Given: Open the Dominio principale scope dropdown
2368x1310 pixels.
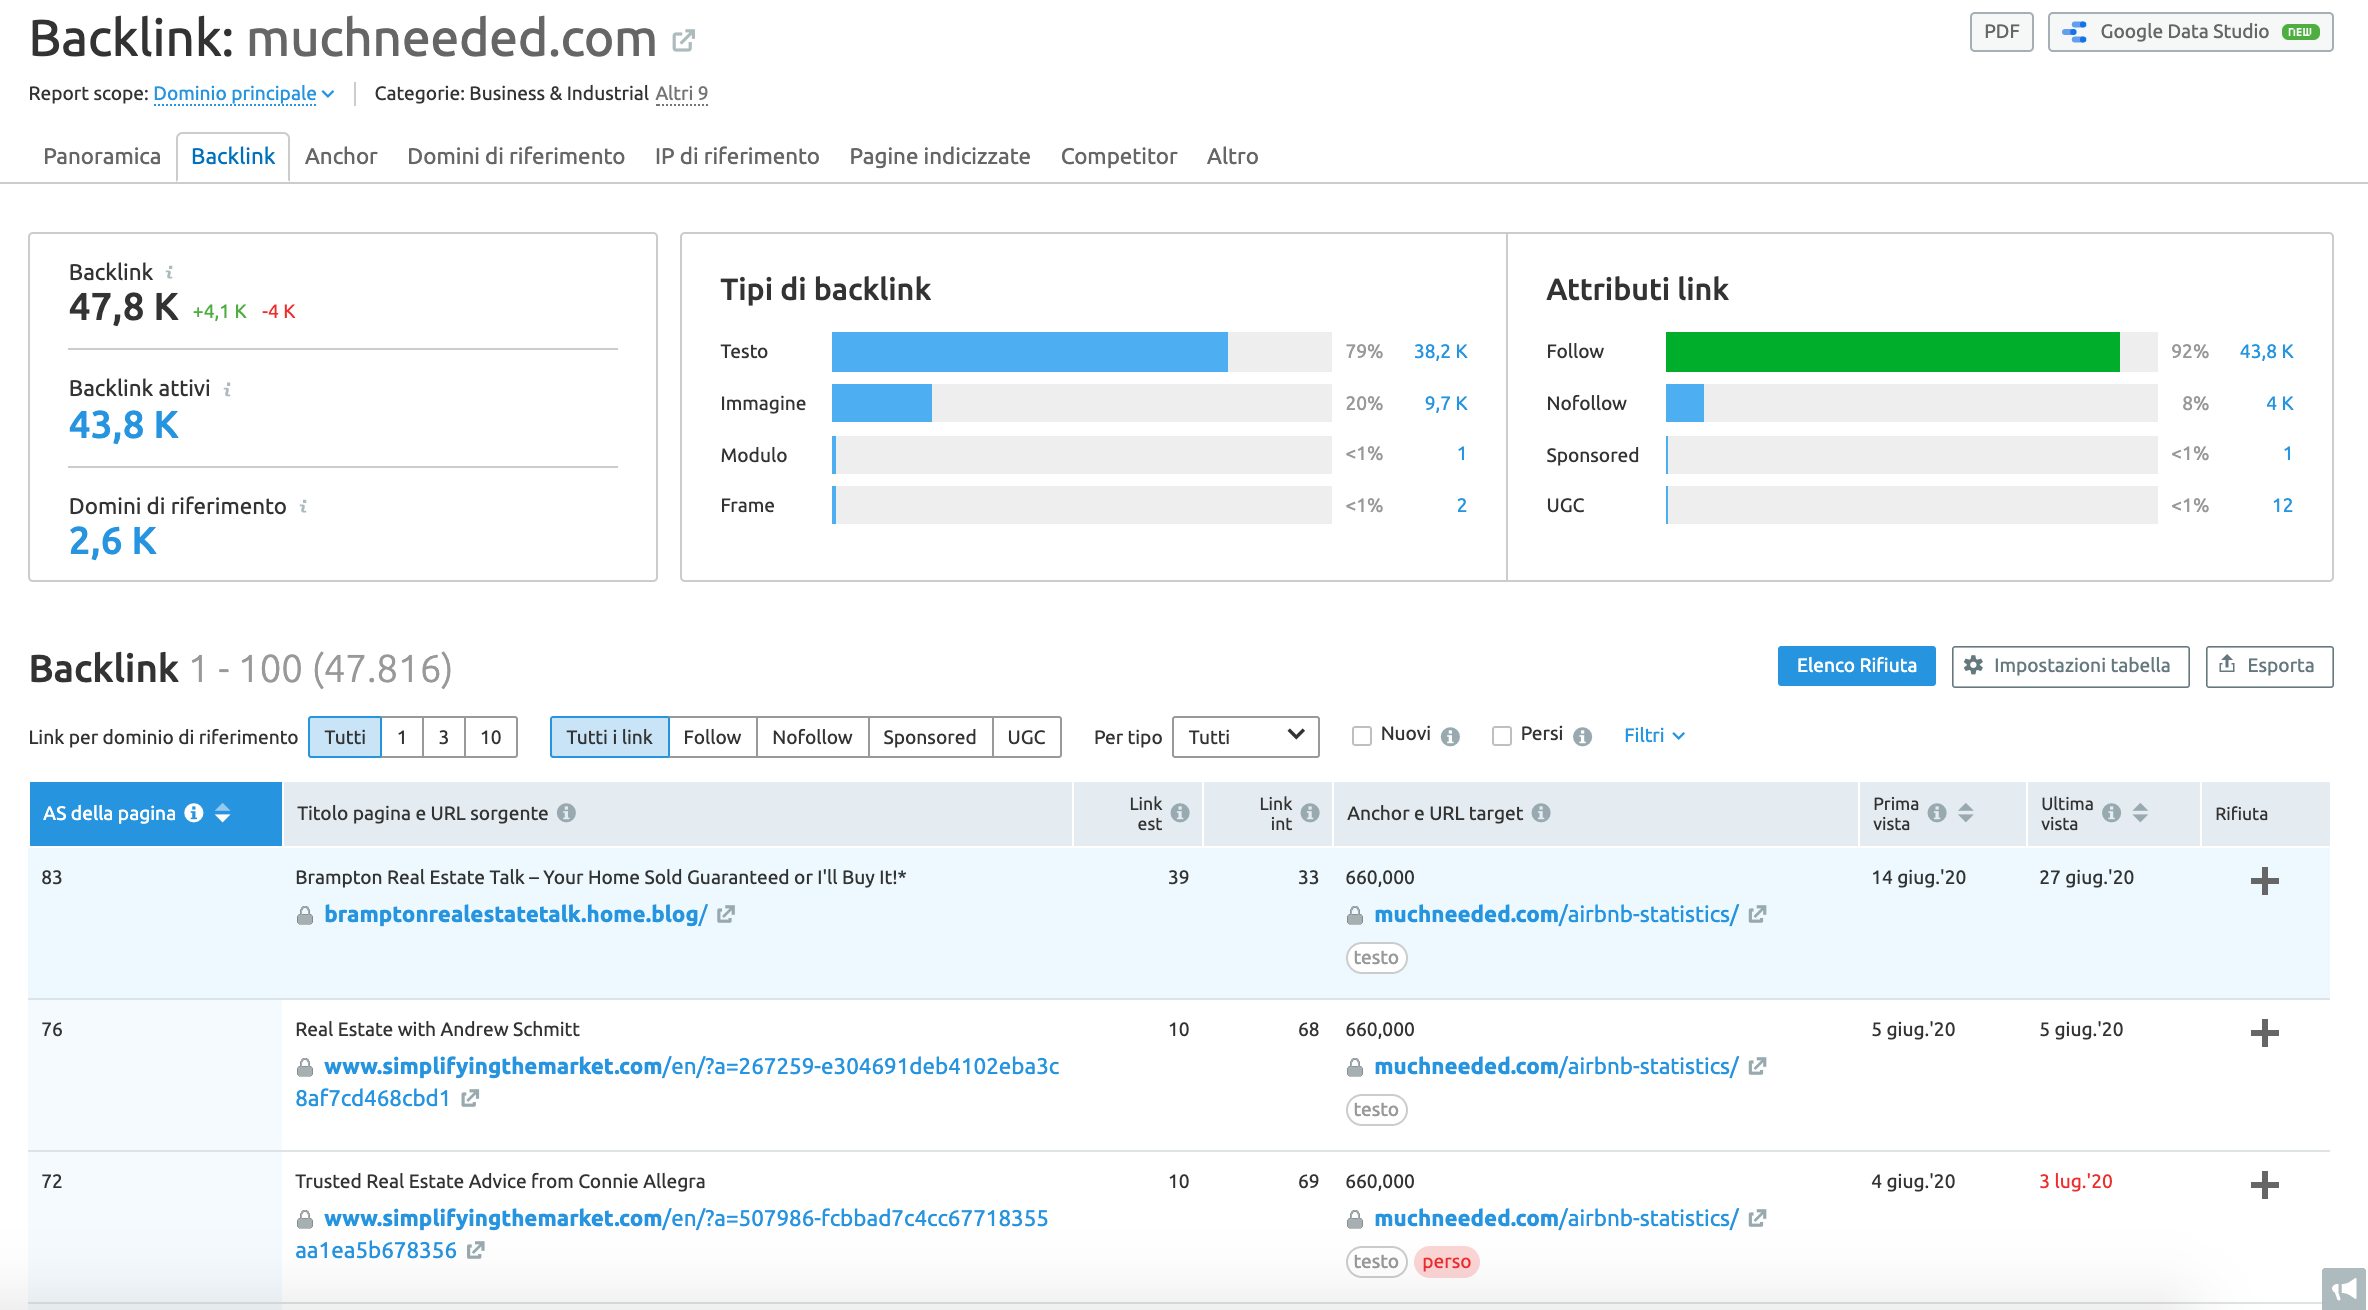Looking at the screenshot, I should (x=243, y=93).
